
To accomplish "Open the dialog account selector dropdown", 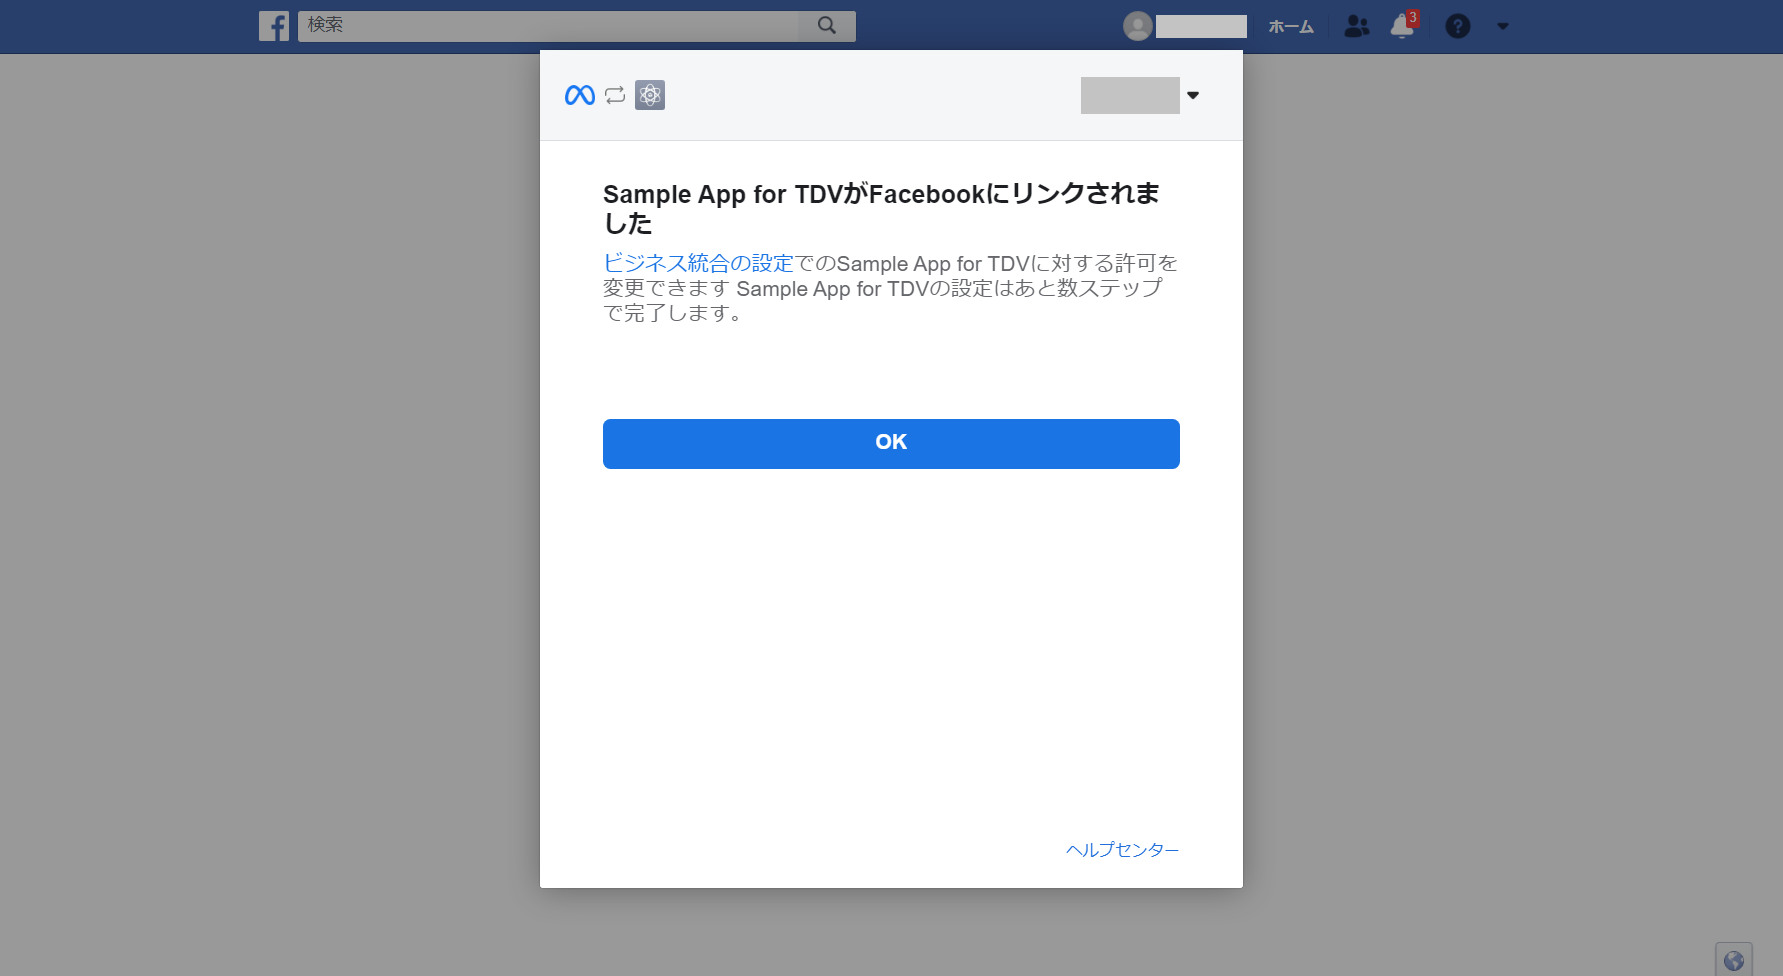I will coord(1140,95).
